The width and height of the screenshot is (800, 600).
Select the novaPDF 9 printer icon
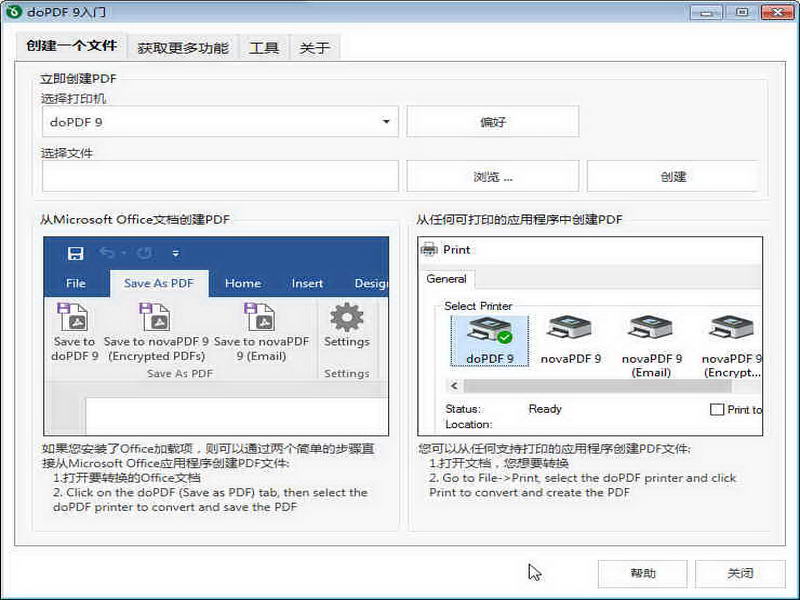pyautogui.click(x=569, y=328)
